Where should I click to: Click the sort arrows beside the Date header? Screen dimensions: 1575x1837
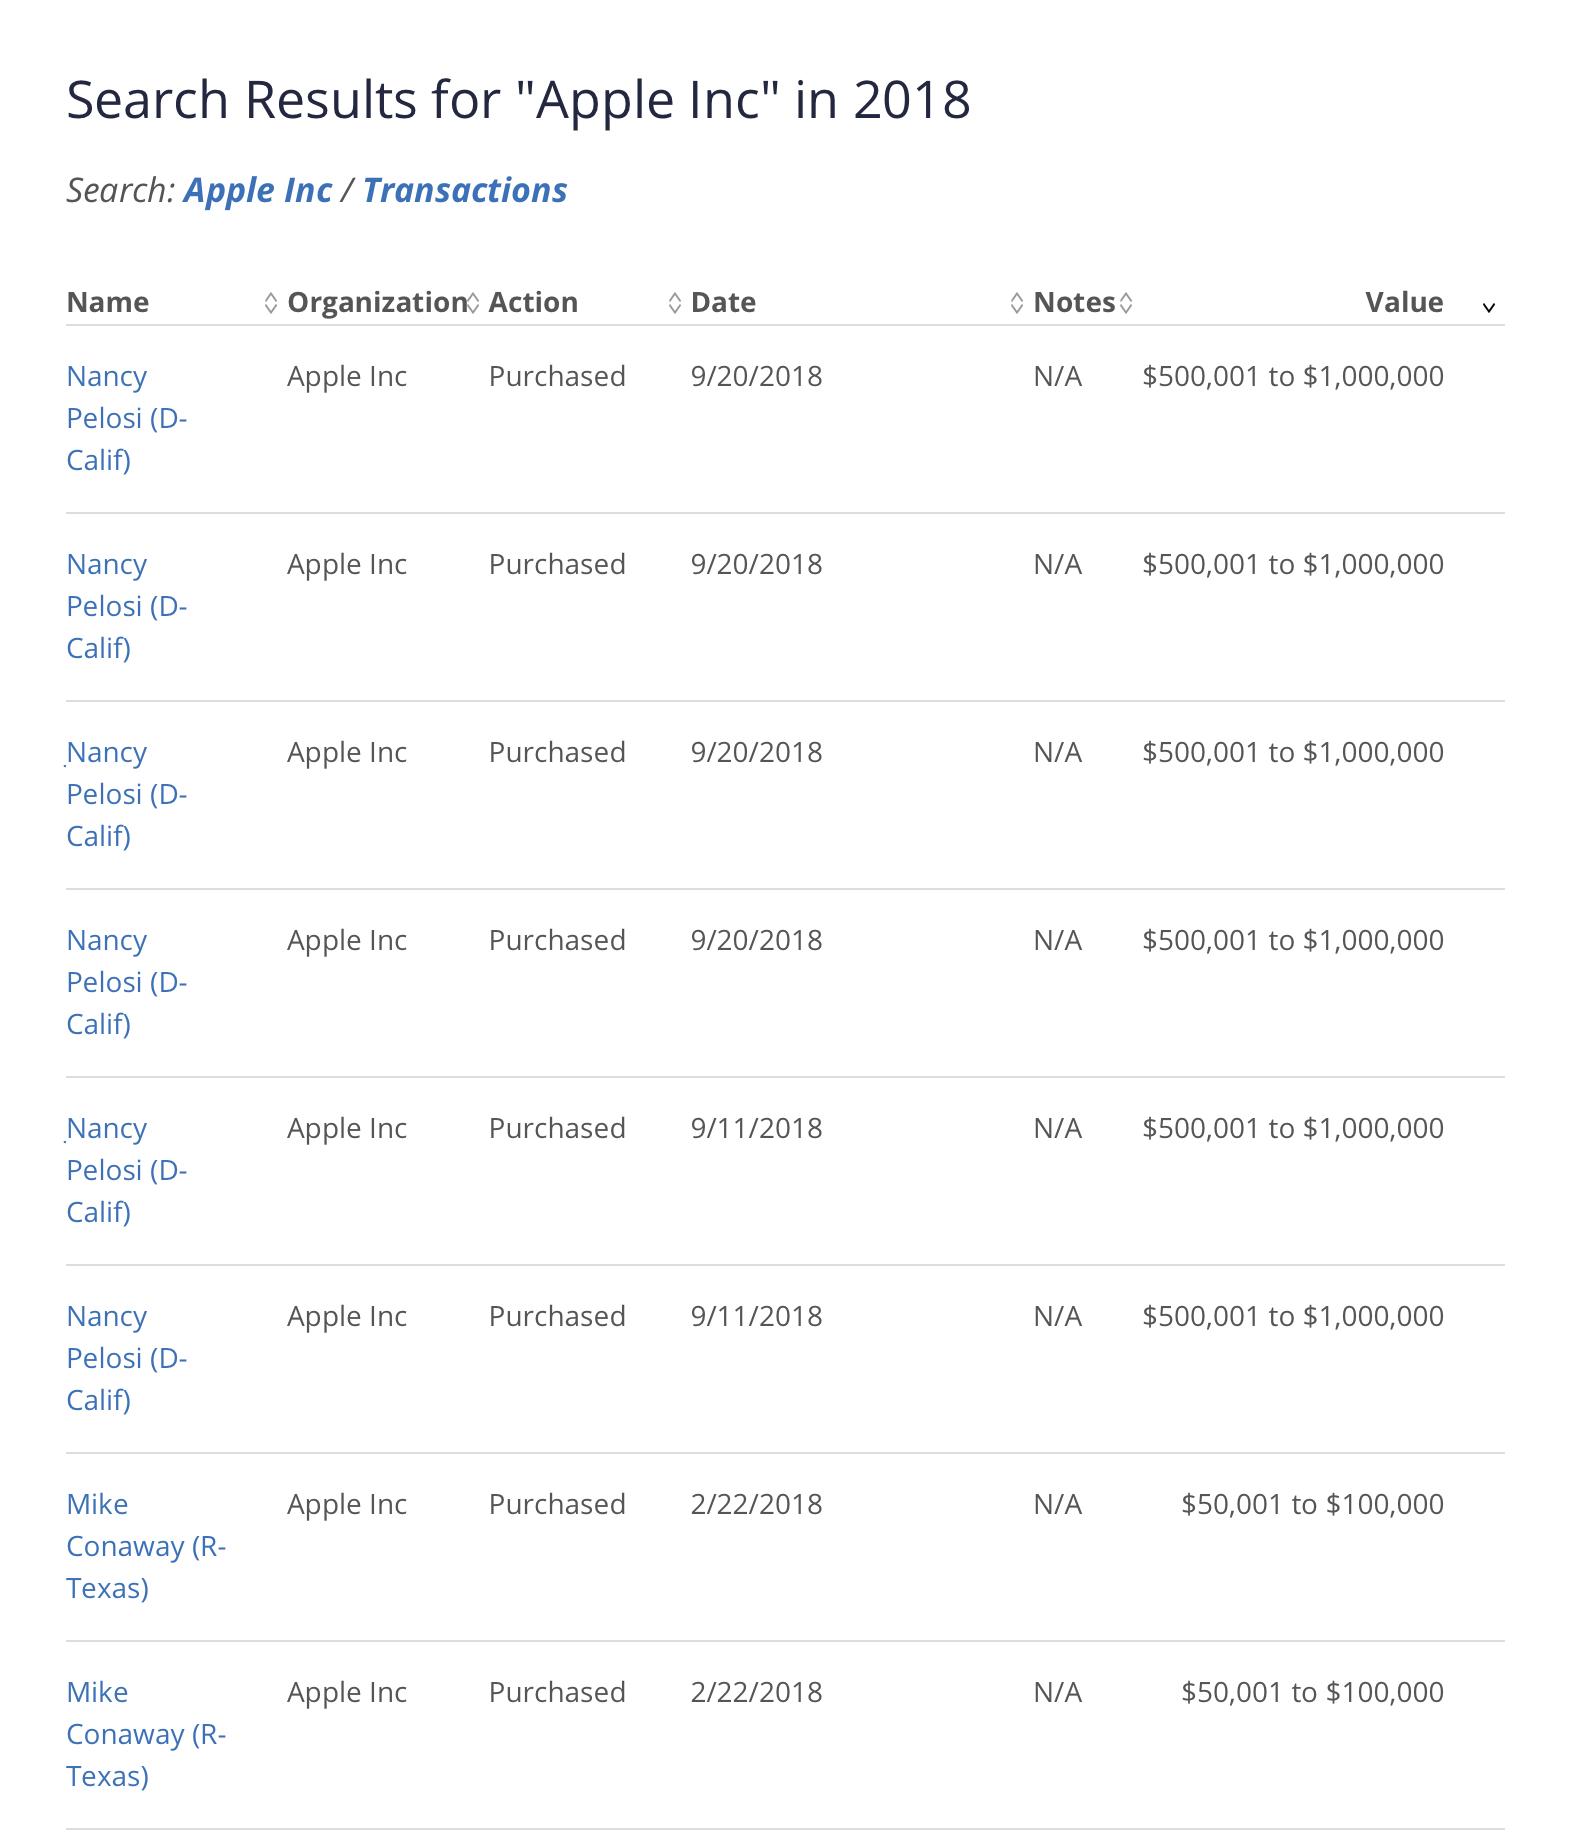coord(1016,303)
